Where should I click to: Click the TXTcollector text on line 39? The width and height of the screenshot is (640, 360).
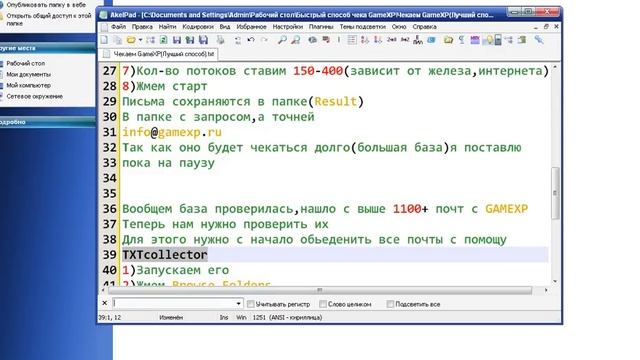click(x=165, y=255)
